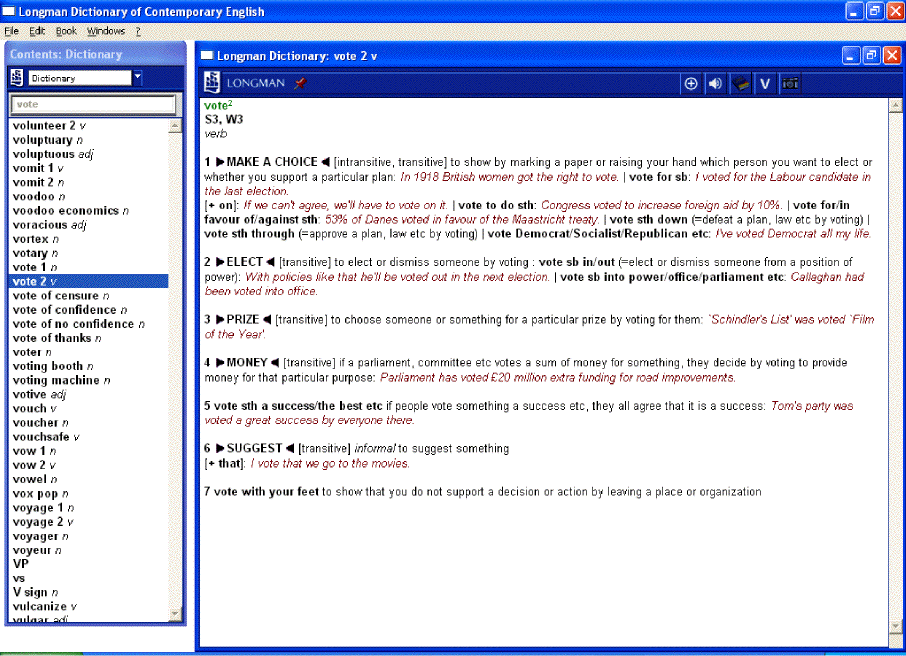Click the red pin icon beside LONGMAN
Screen dimensions: 906x656
(x=300, y=83)
